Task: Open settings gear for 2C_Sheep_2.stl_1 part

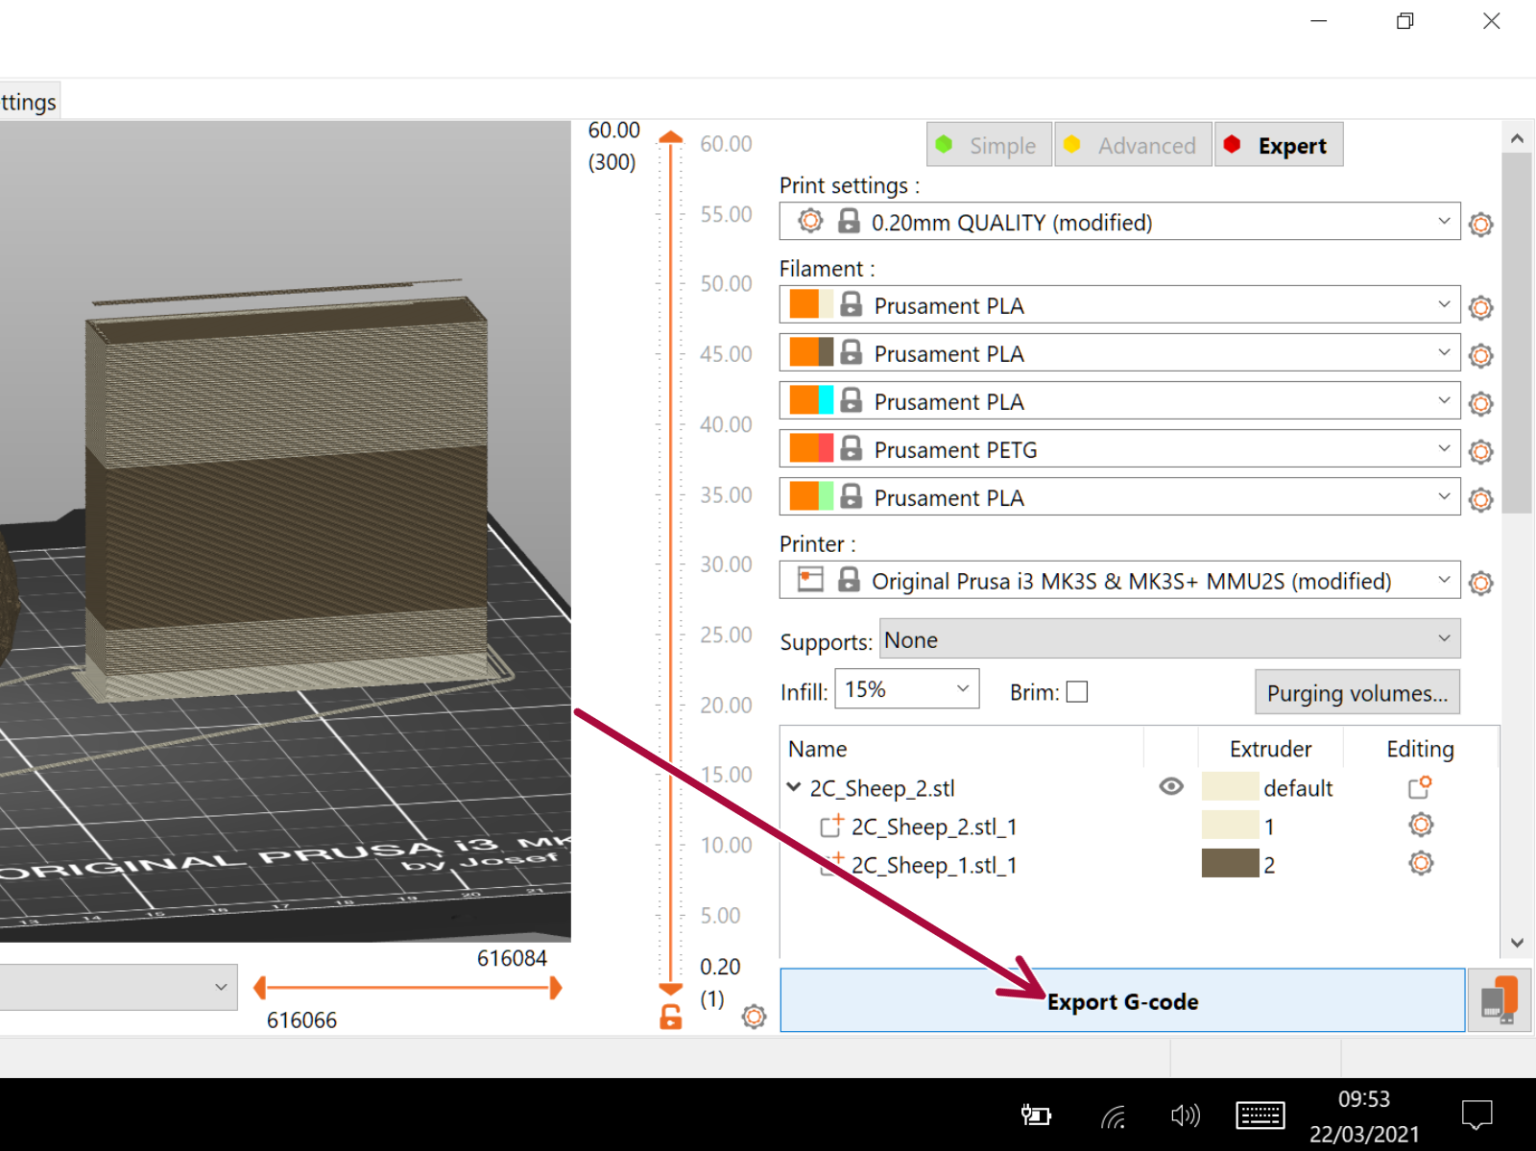Action: point(1421,825)
